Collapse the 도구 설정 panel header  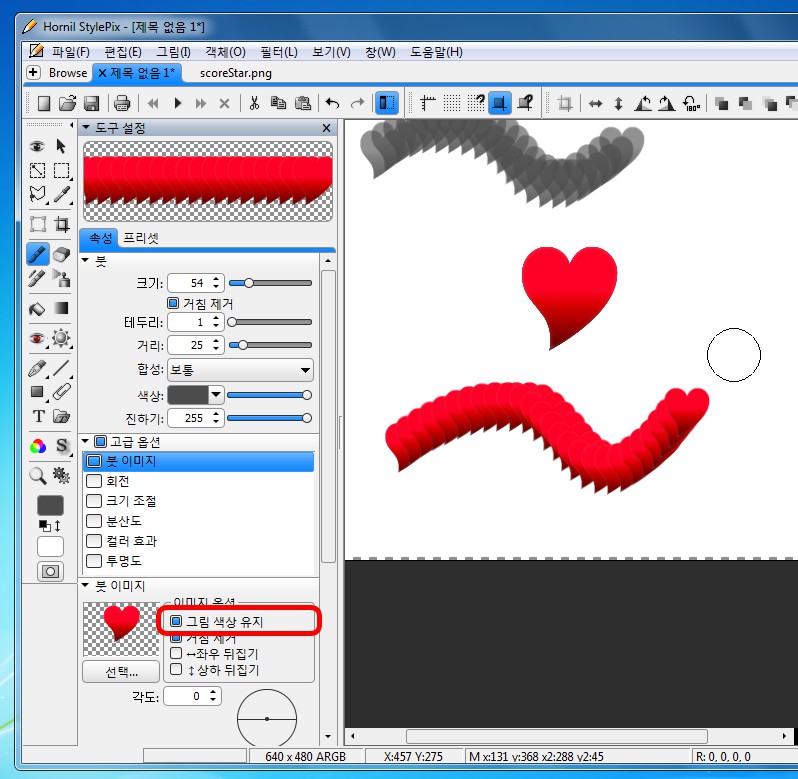point(86,127)
